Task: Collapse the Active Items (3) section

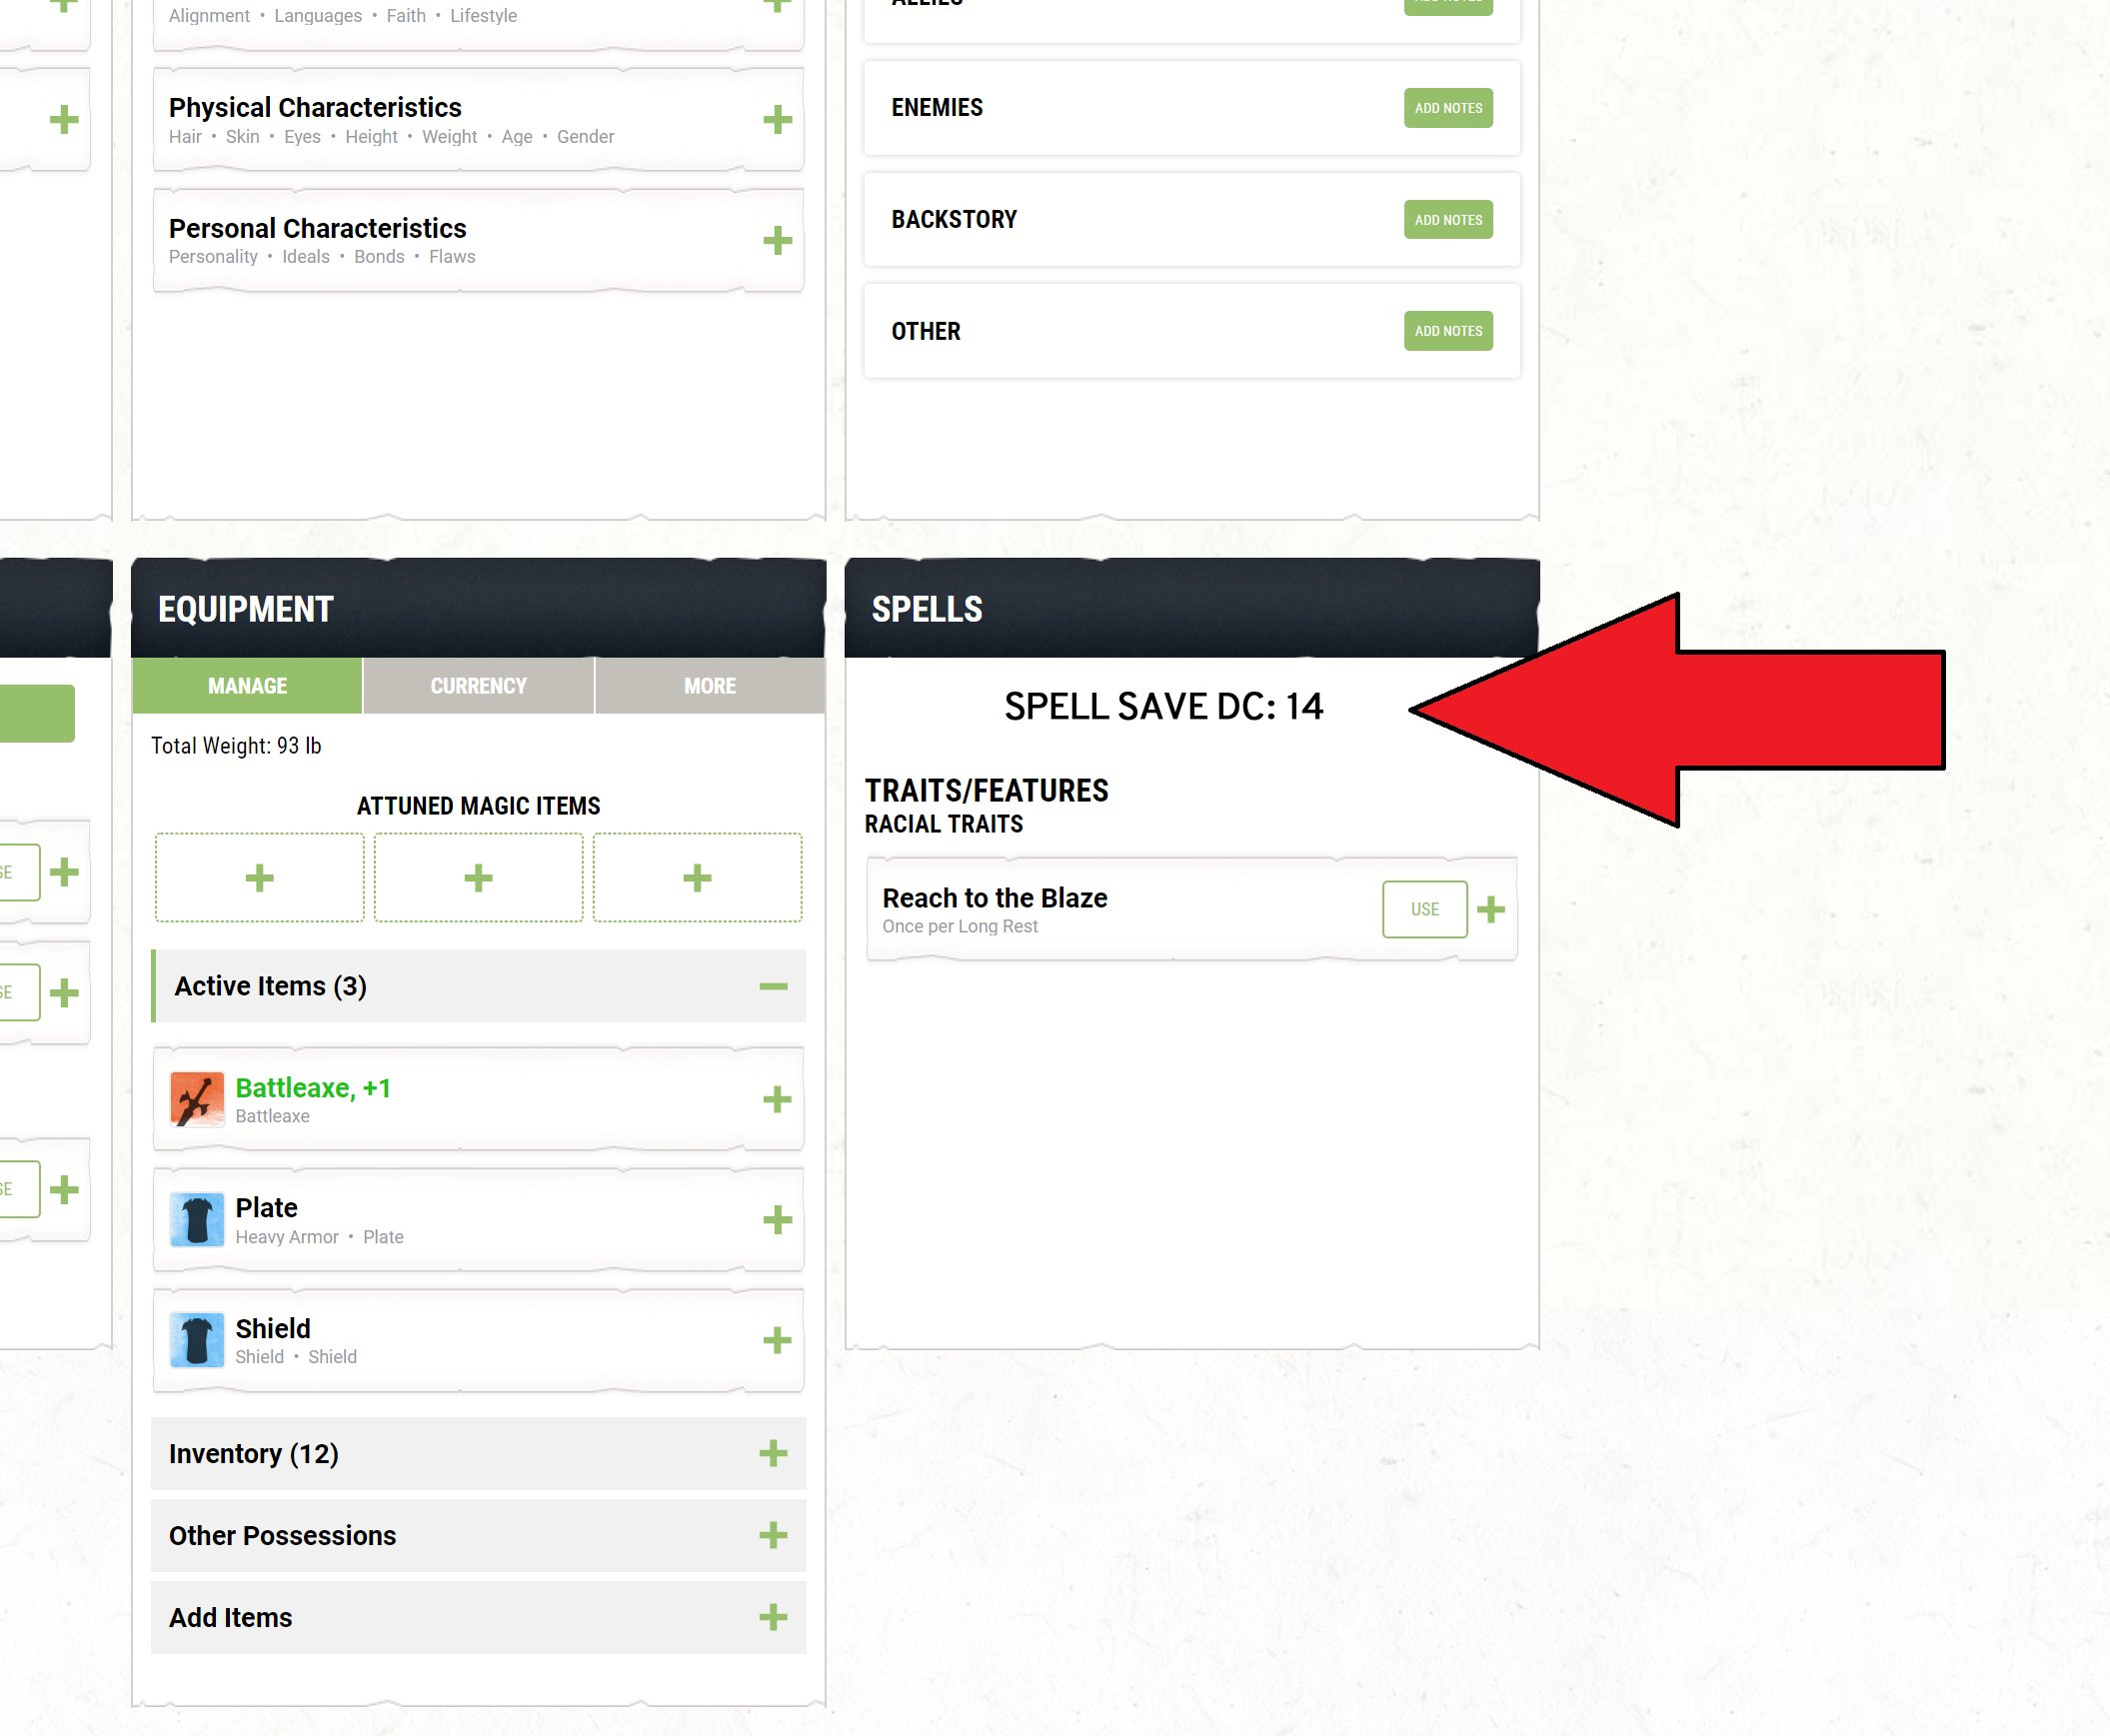Action: pyautogui.click(x=773, y=986)
